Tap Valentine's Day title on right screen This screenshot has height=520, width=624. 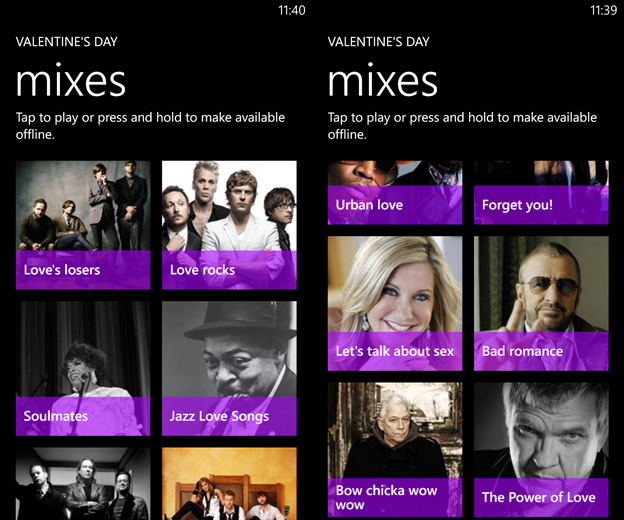[x=379, y=42]
